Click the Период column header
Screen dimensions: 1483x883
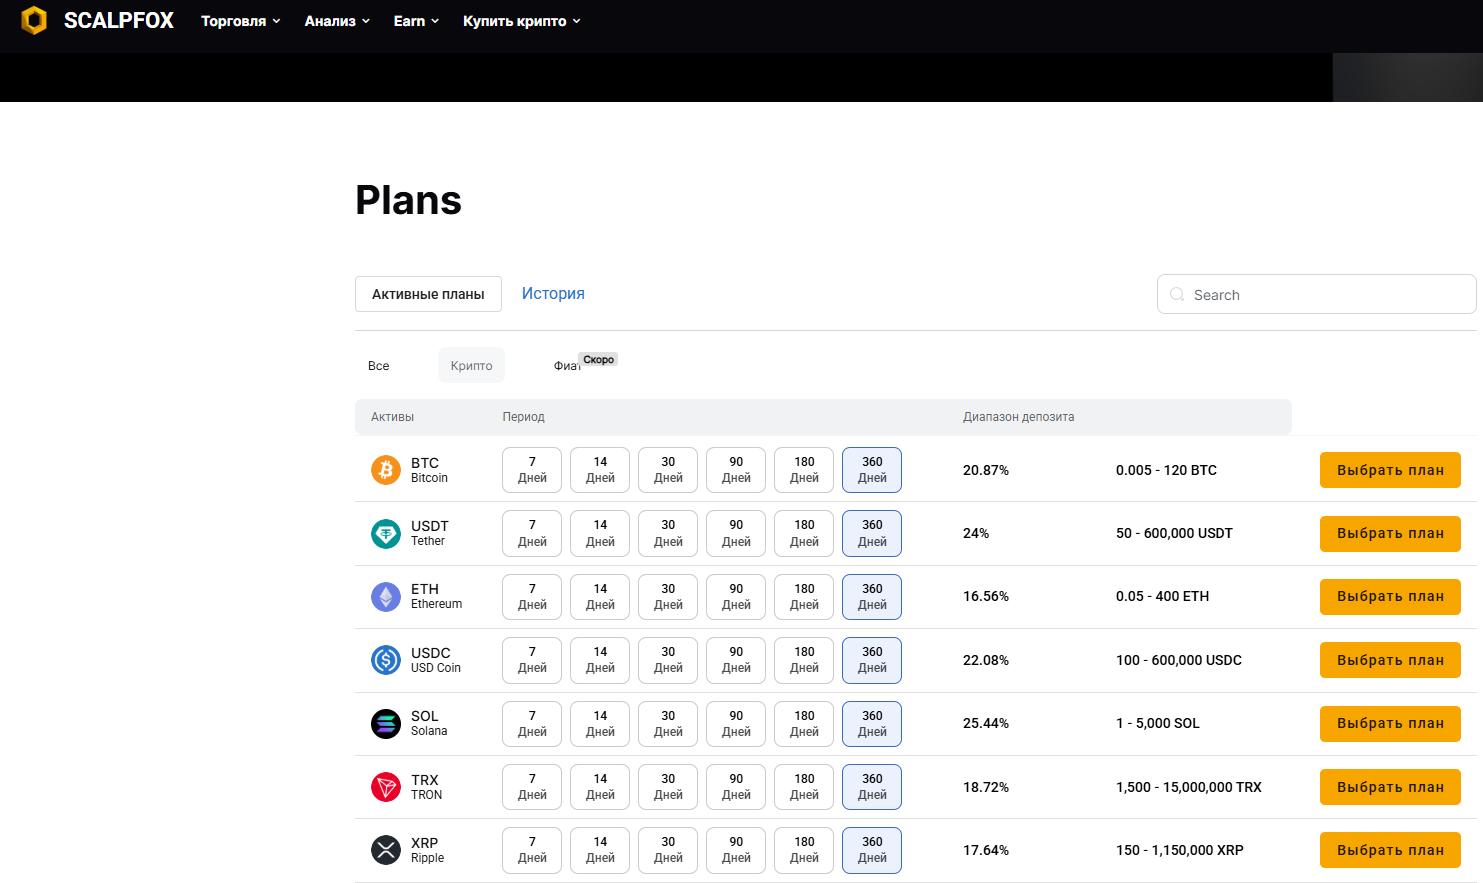point(523,417)
